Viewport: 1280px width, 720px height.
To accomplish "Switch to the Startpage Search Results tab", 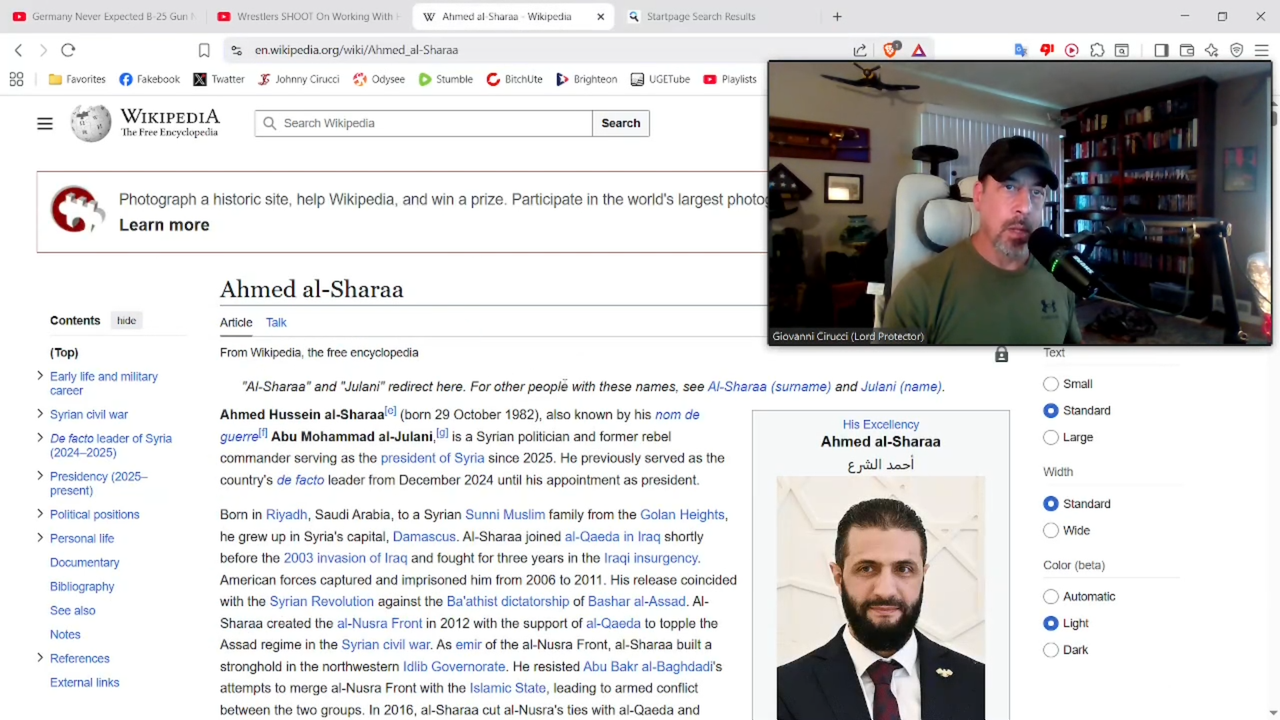I will click(701, 16).
